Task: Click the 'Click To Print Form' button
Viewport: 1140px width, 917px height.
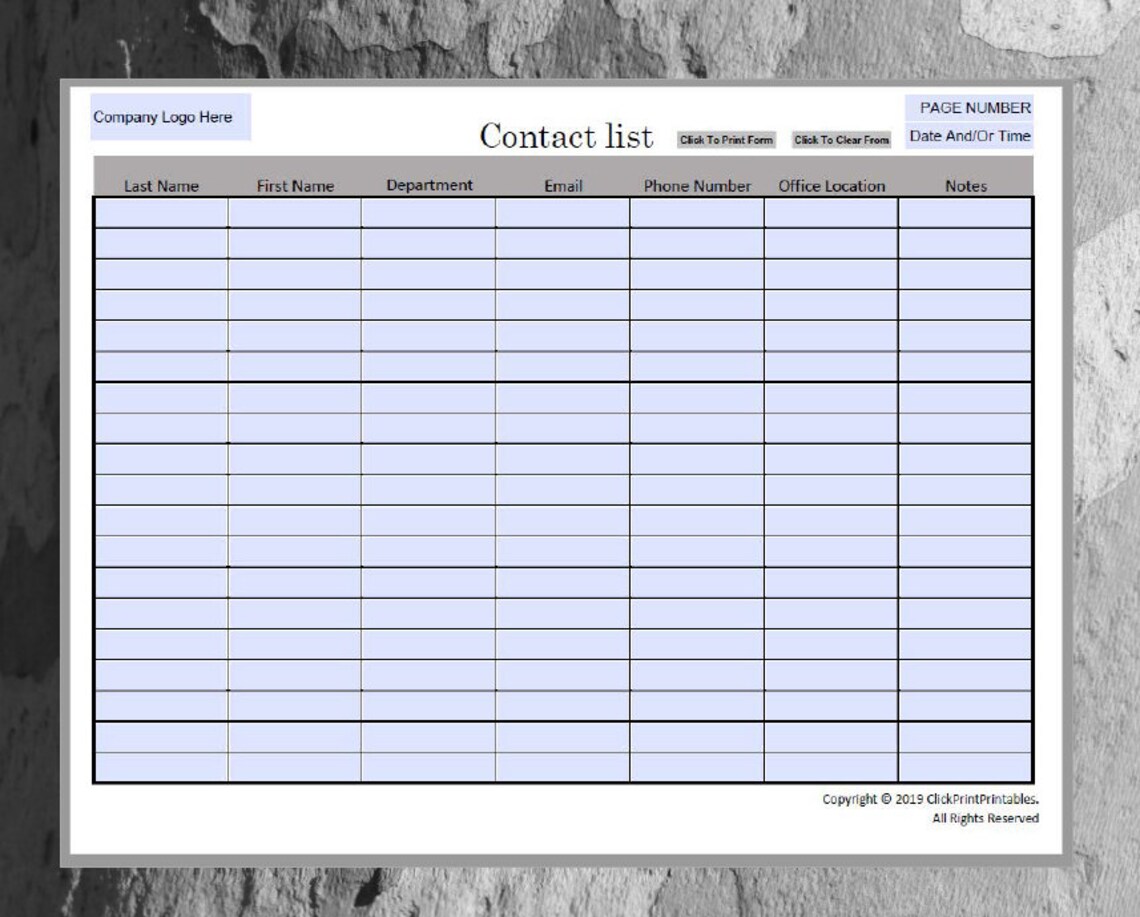Action: click(725, 139)
